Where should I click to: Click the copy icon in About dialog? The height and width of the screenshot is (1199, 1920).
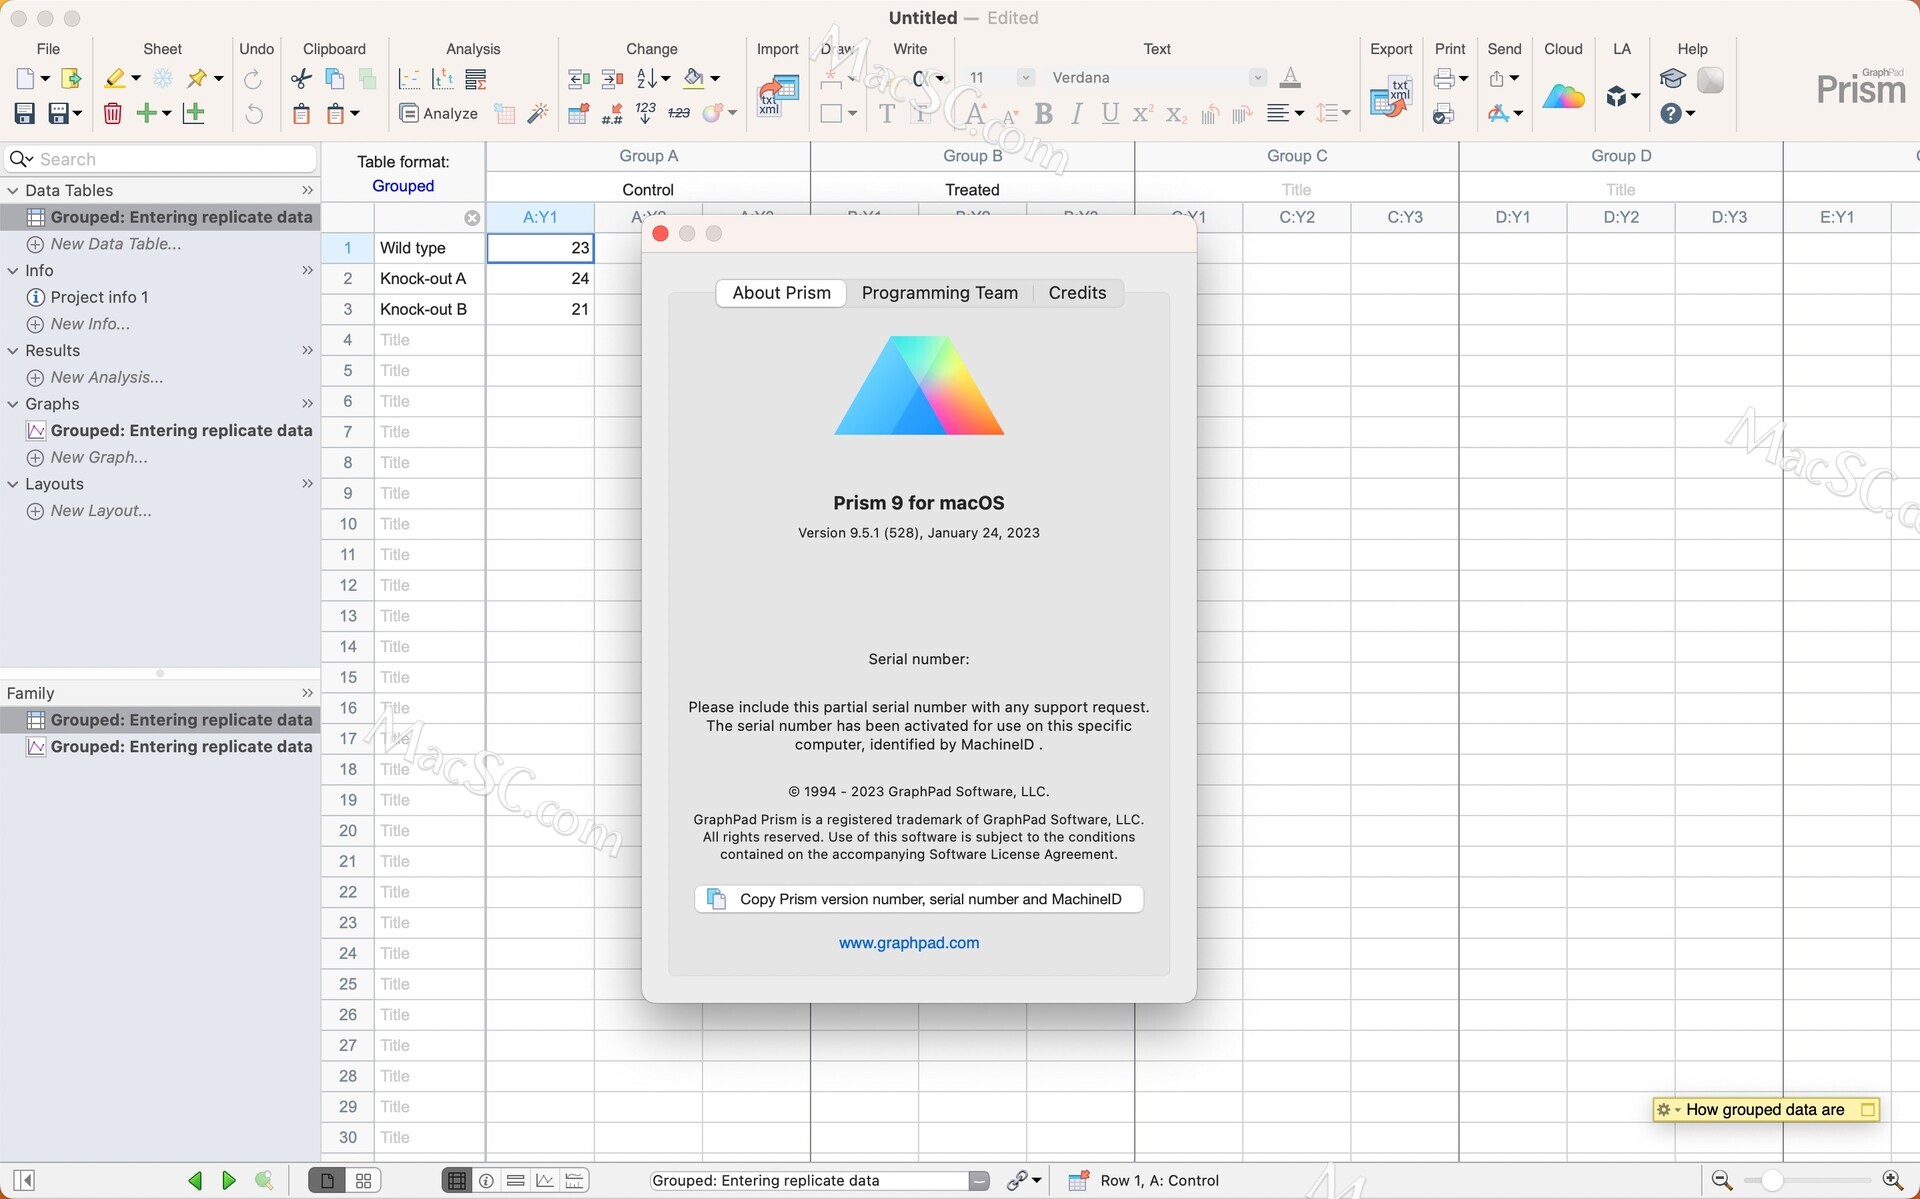pos(716,899)
